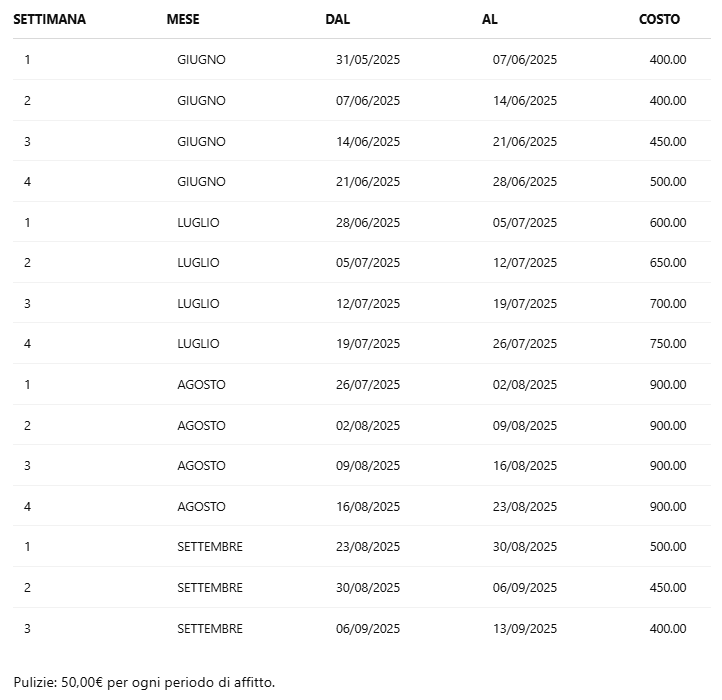This screenshot has width=722, height=700.
Task: Click the 700.00 cost cell
Action: (668, 303)
